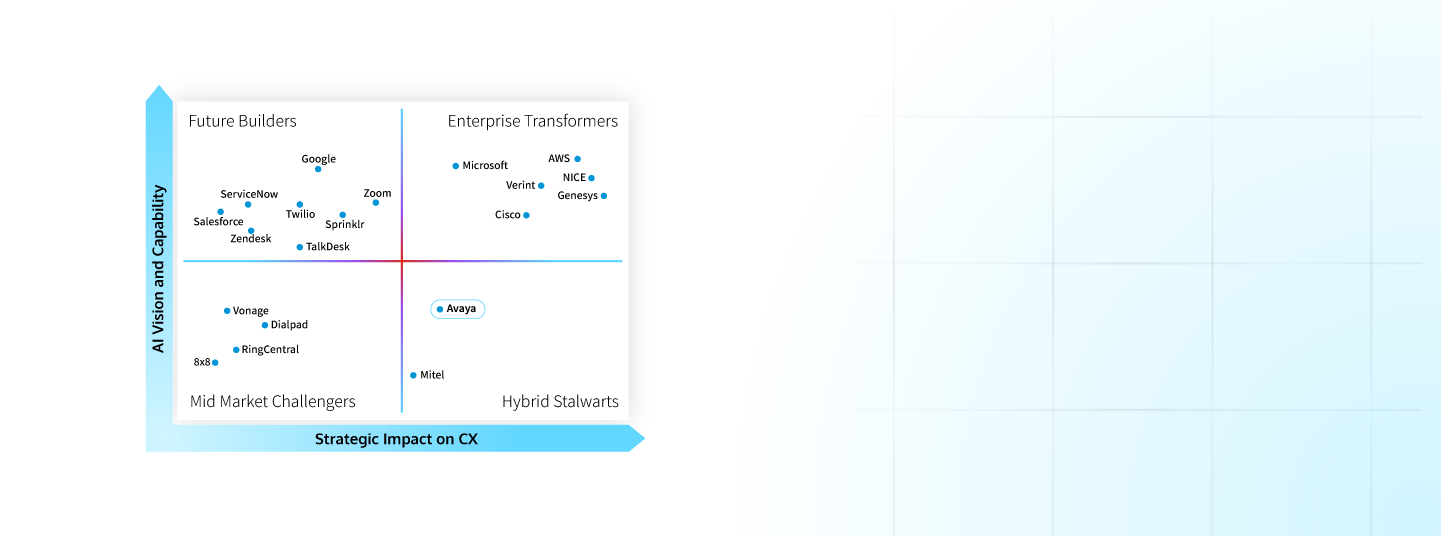Click the Salesforce vendor label

[x=218, y=222]
